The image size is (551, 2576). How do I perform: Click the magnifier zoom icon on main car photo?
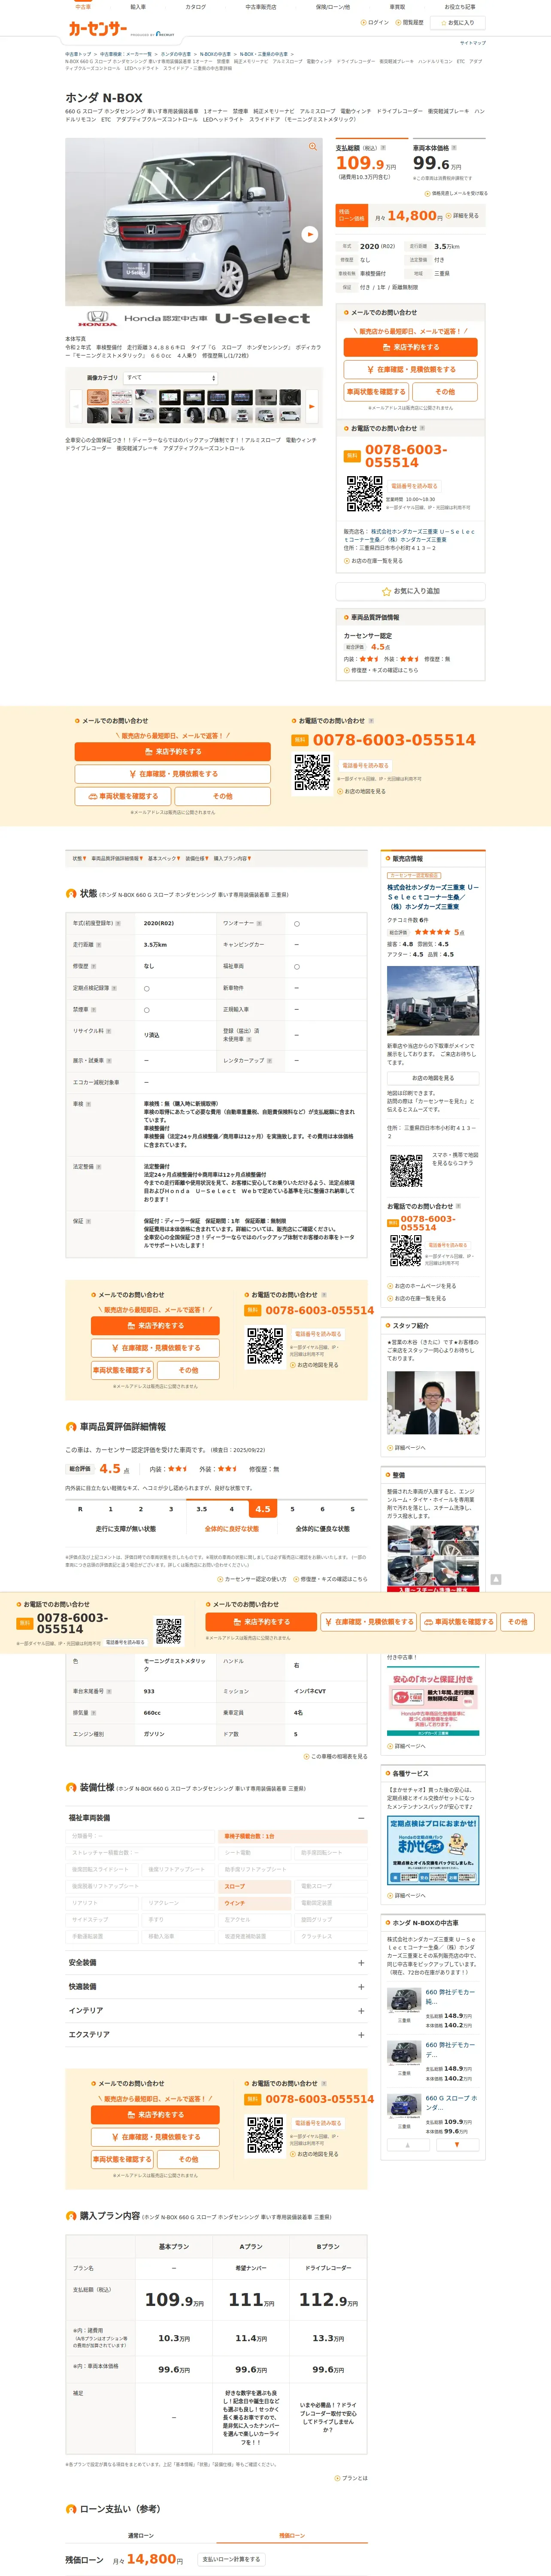pyautogui.click(x=313, y=147)
